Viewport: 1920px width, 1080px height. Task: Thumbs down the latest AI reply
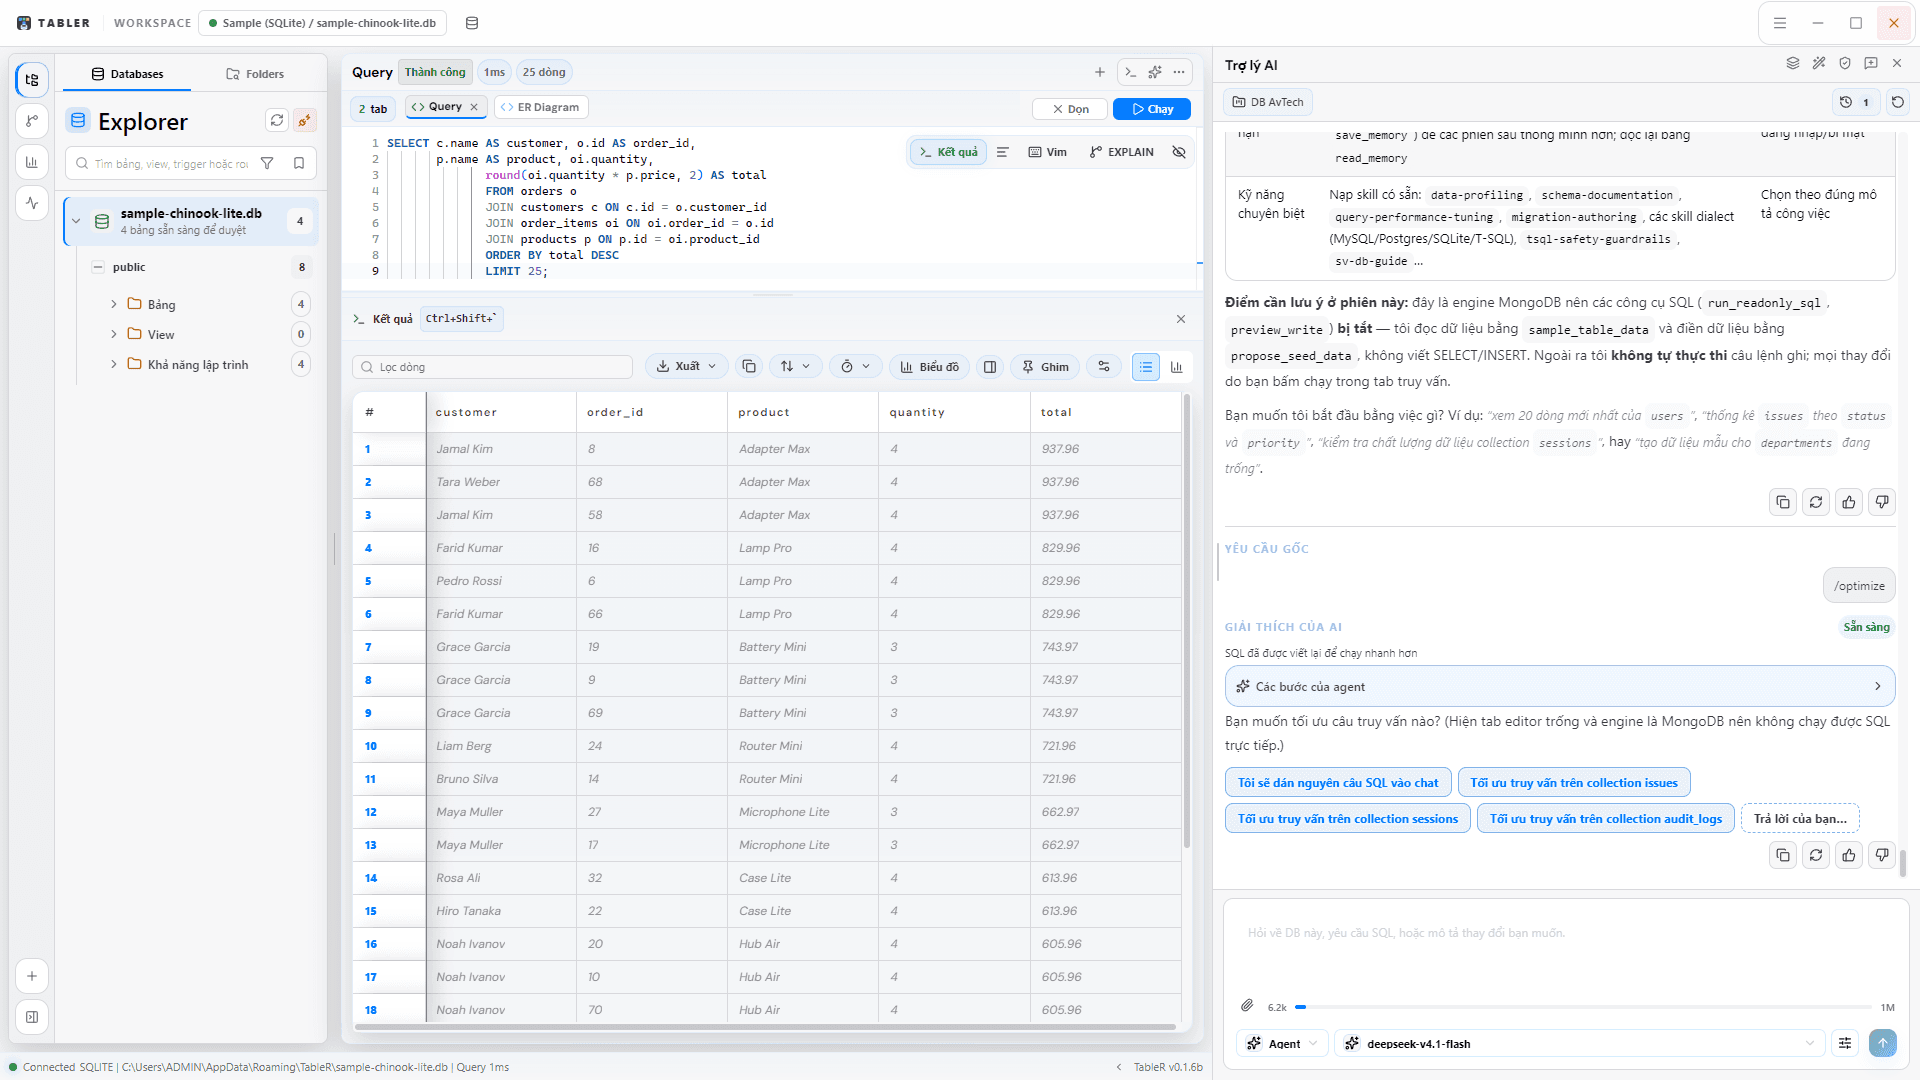click(1882, 855)
